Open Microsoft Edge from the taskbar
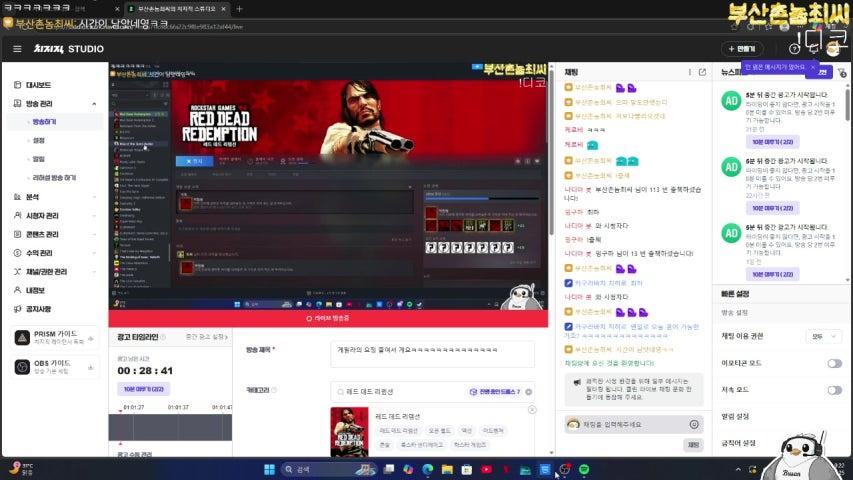Screen dimensions: 853x480 [428, 469]
